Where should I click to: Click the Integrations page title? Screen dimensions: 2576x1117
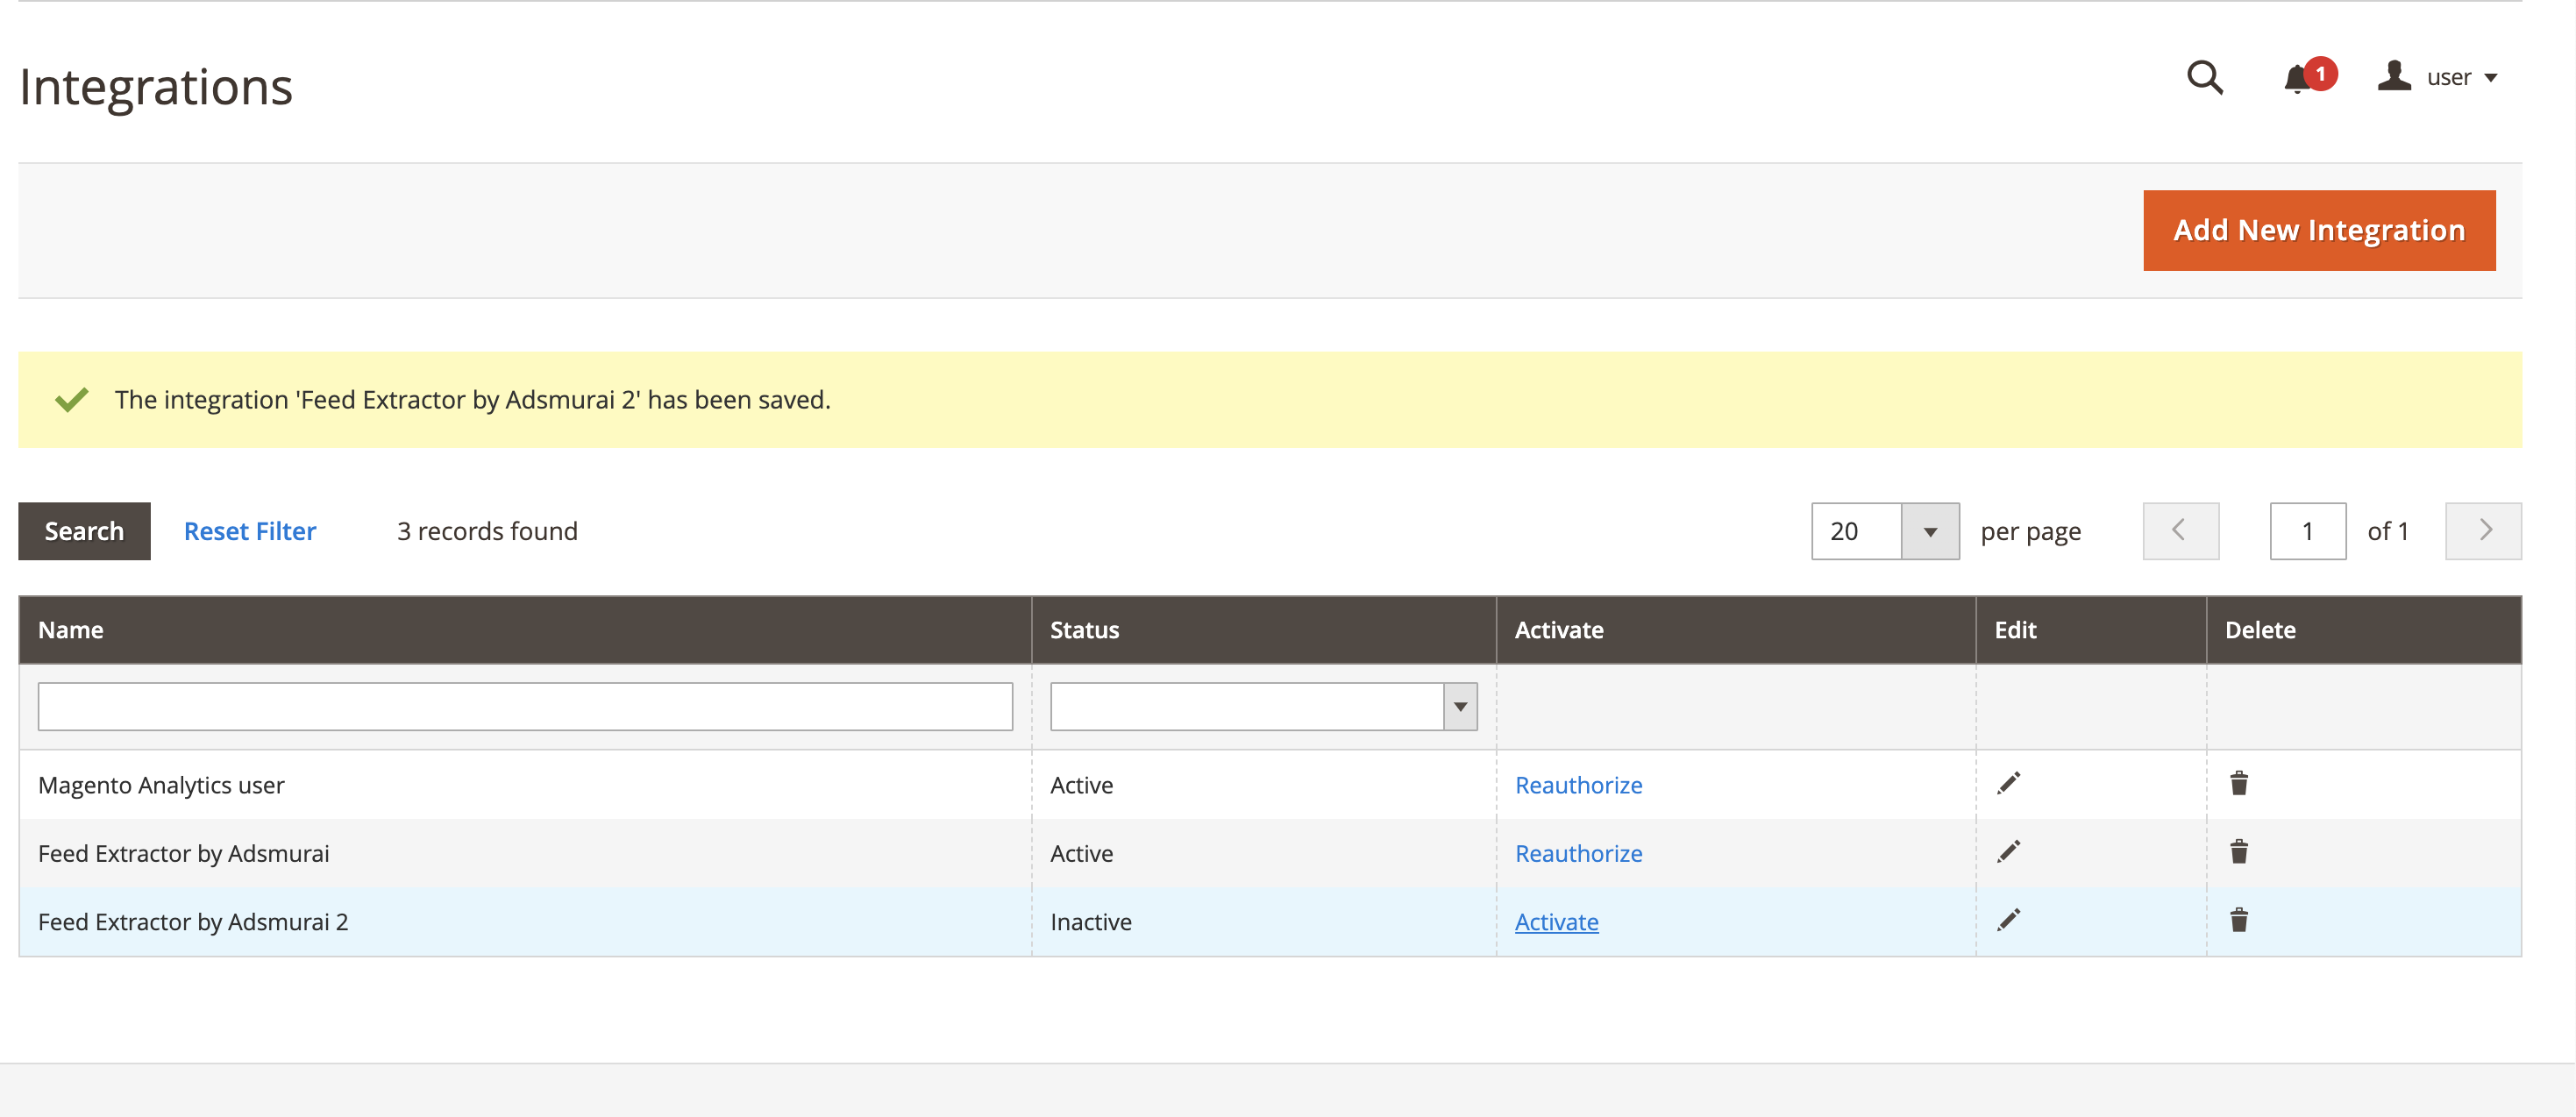coord(156,87)
